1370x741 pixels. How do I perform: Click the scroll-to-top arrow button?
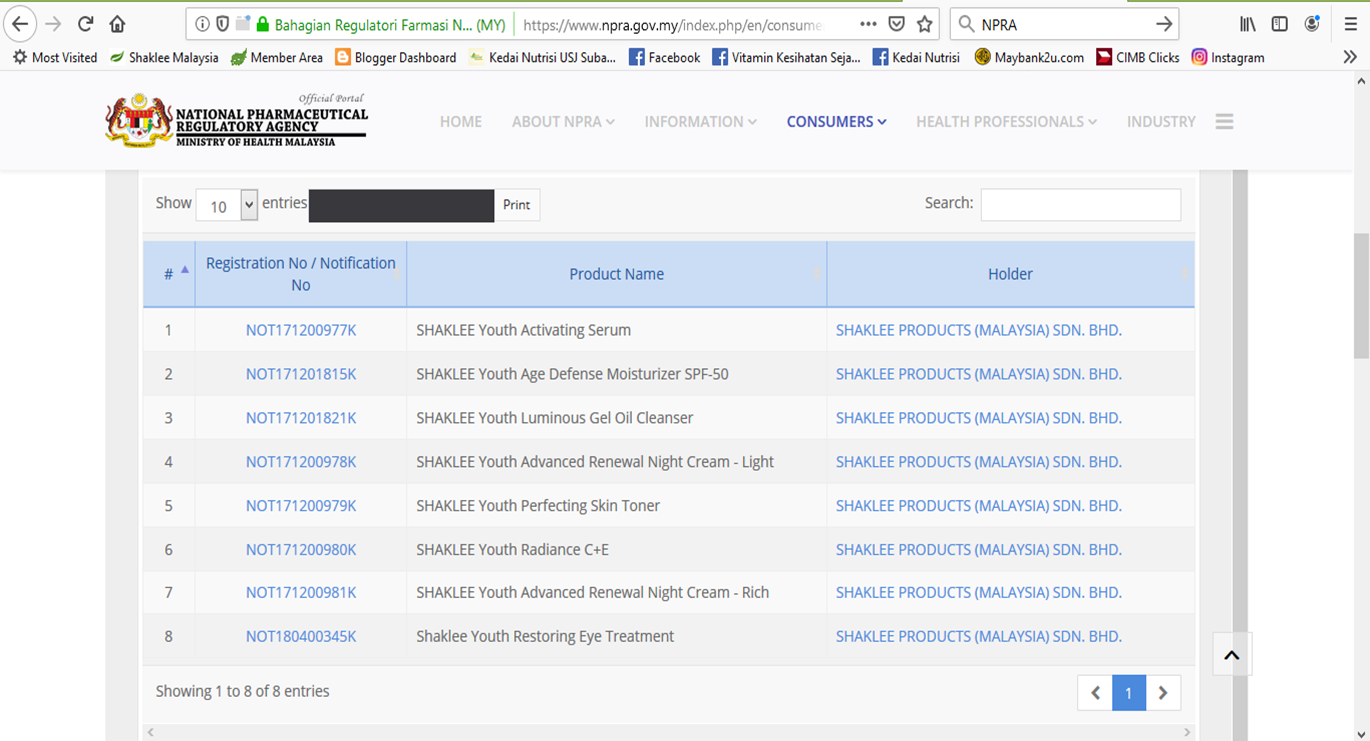(1232, 655)
